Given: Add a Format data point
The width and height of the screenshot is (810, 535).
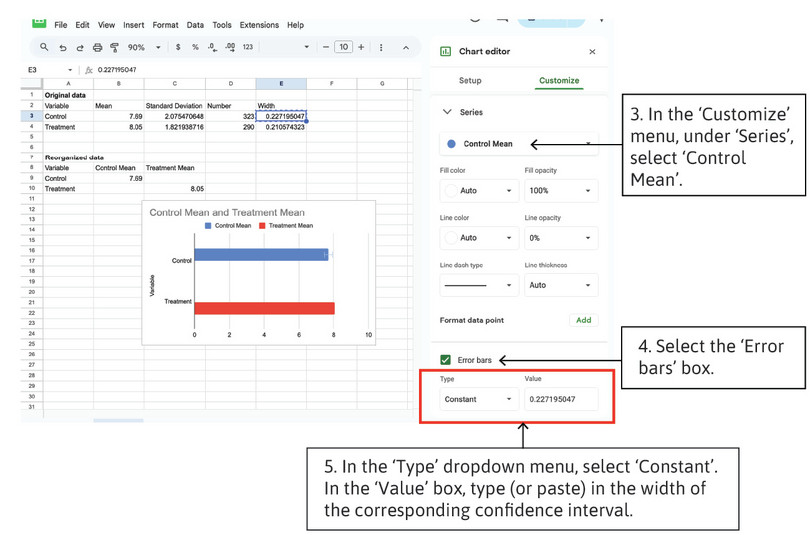Looking at the screenshot, I should pyautogui.click(x=584, y=320).
